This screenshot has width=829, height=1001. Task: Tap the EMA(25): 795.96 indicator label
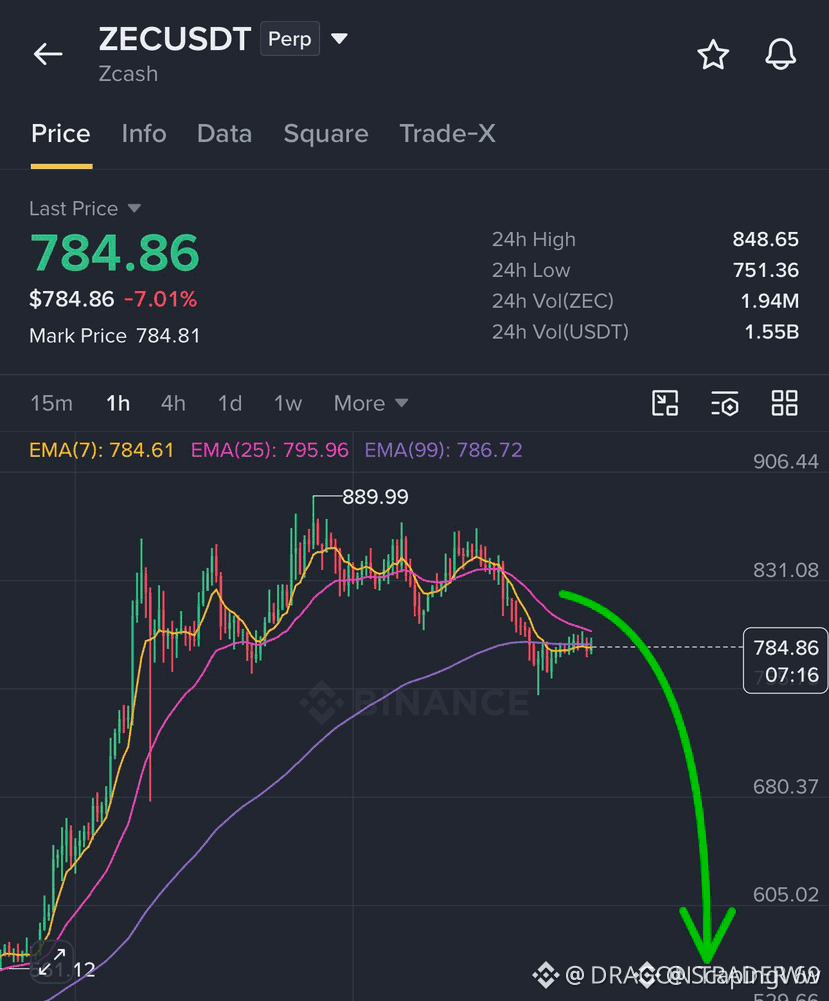(270, 450)
